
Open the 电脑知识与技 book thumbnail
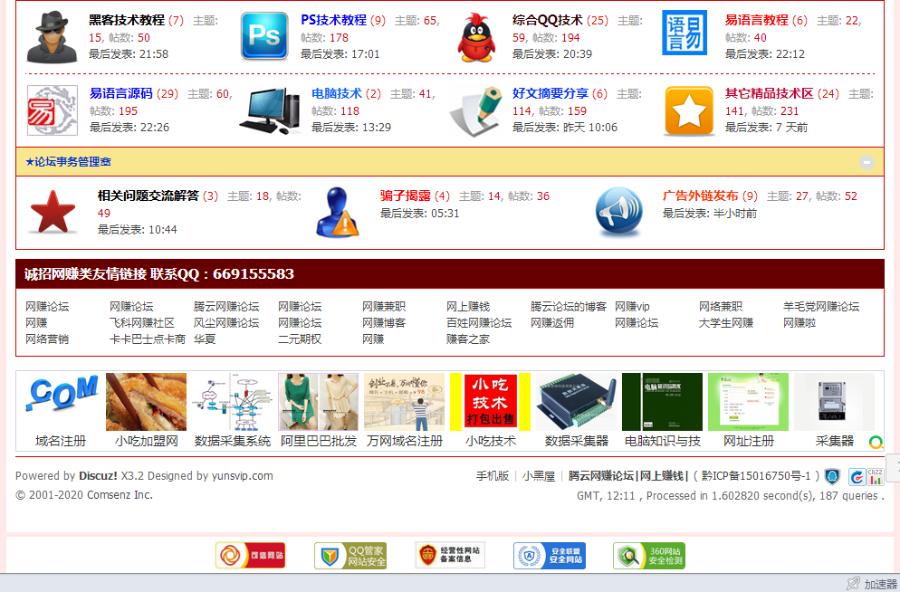pyautogui.click(x=662, y=402)
